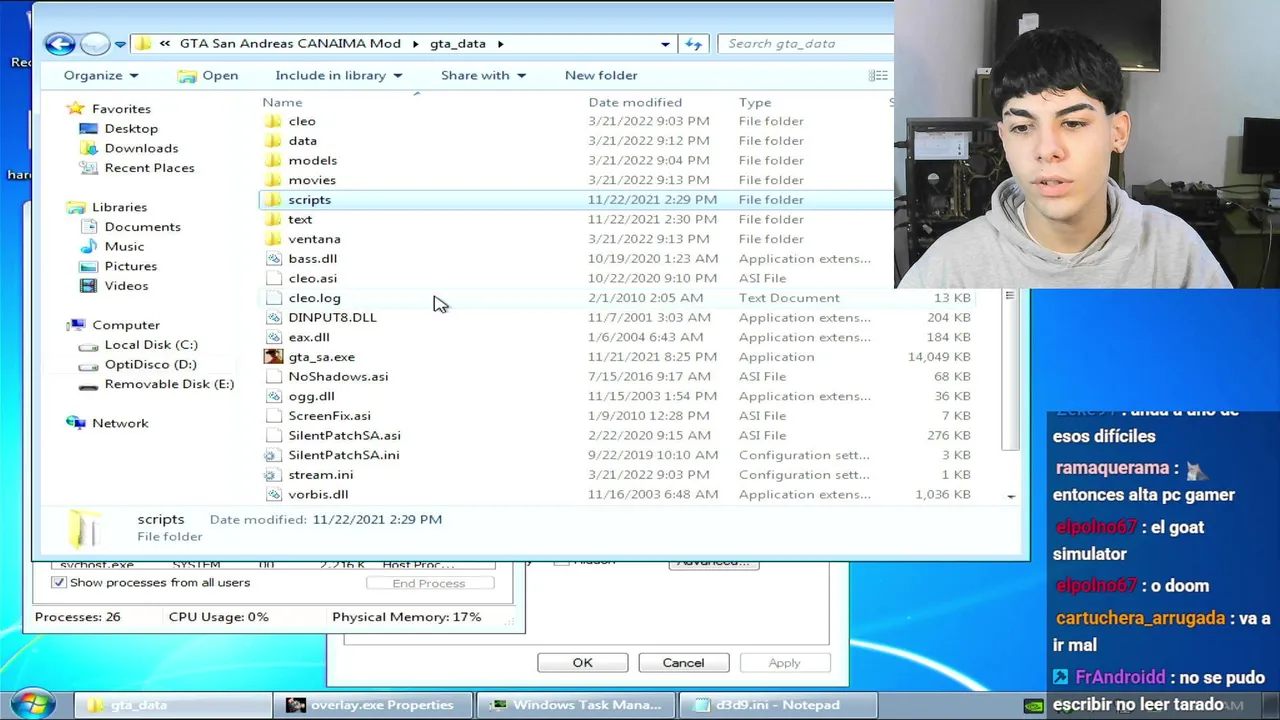The width and height of the screenshot is (1280, 720).
Task: Open the Pictures library
Action: click(130, 266)
